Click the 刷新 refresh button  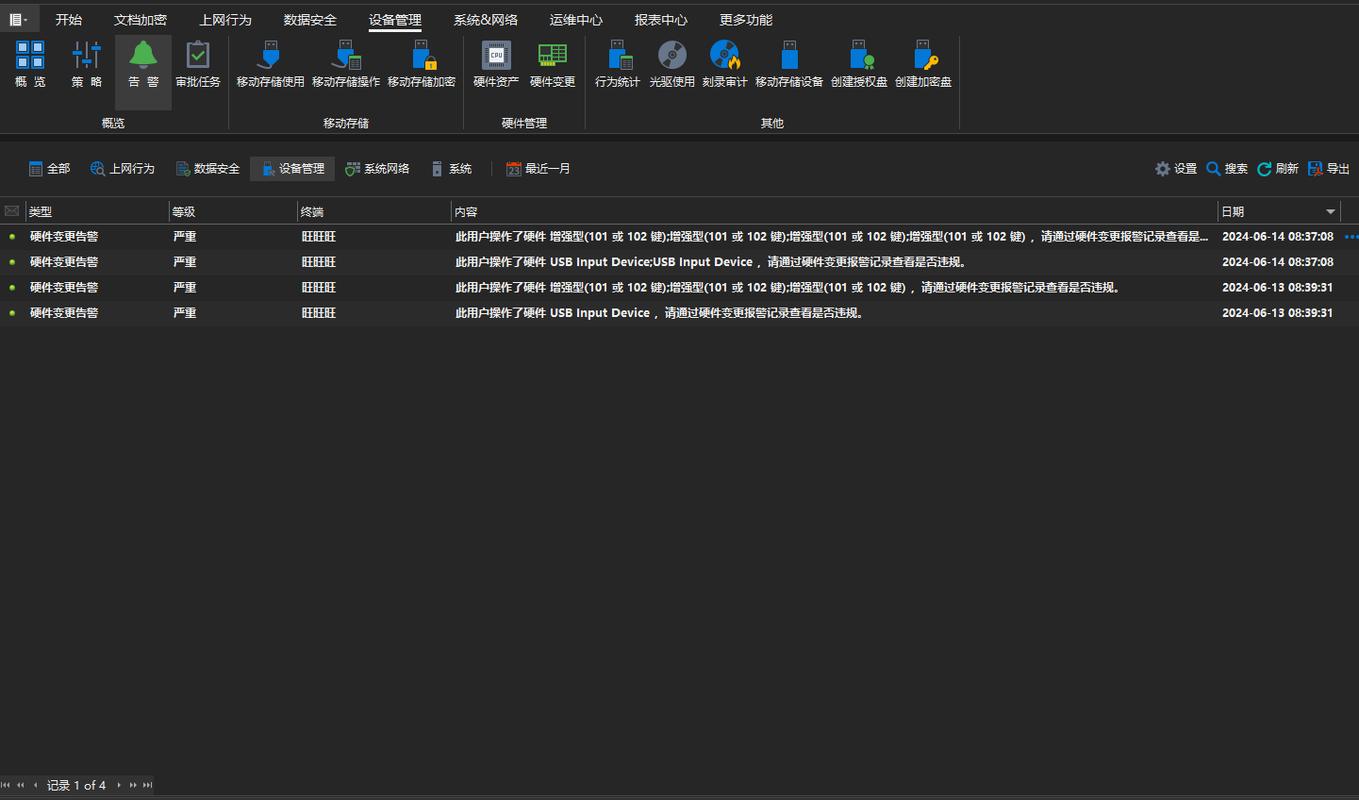tap(1278, 169)
